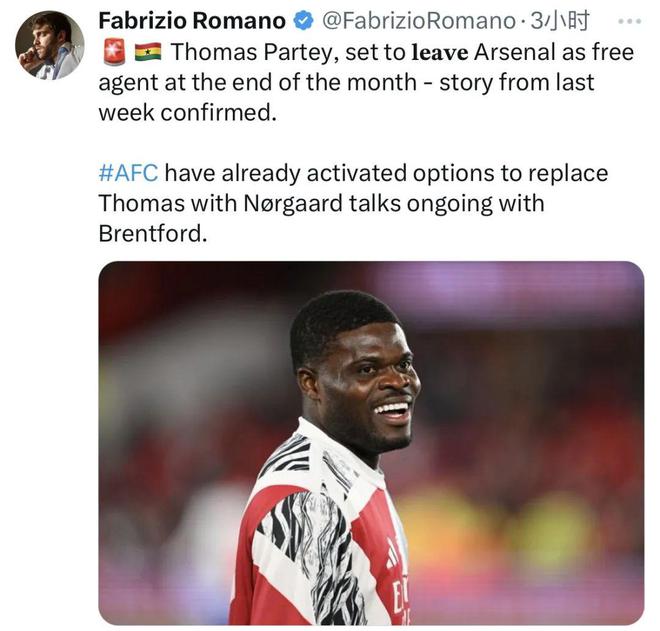Click the Ghana flag emoji

click(148, 53)
